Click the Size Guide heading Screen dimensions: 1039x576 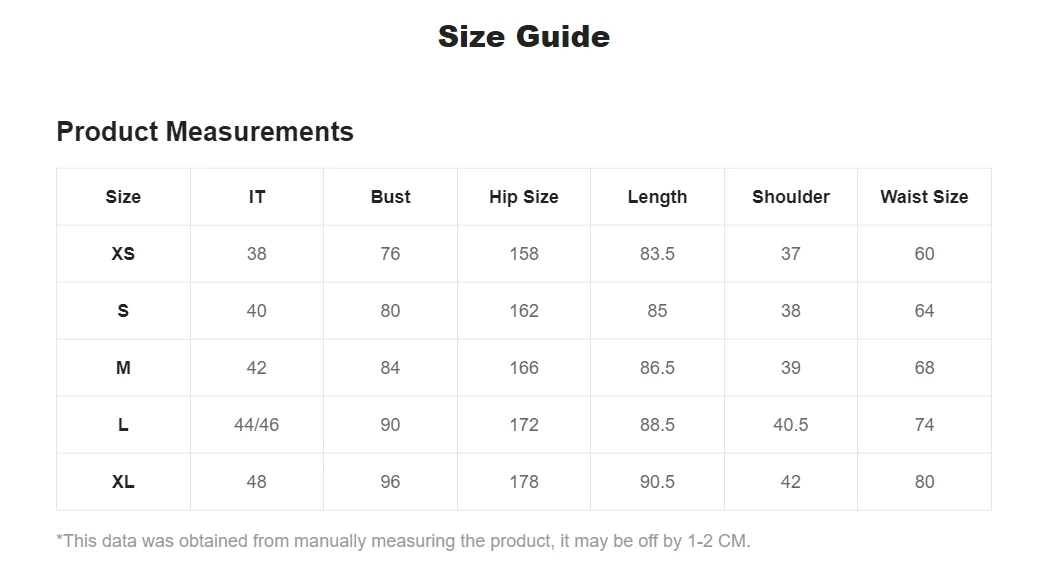point(523,36)
